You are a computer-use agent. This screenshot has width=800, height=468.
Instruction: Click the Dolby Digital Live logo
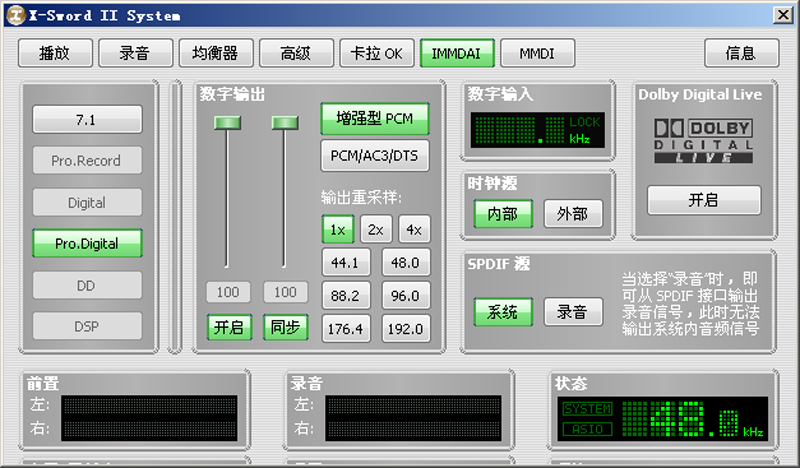(x=703, y=141)
